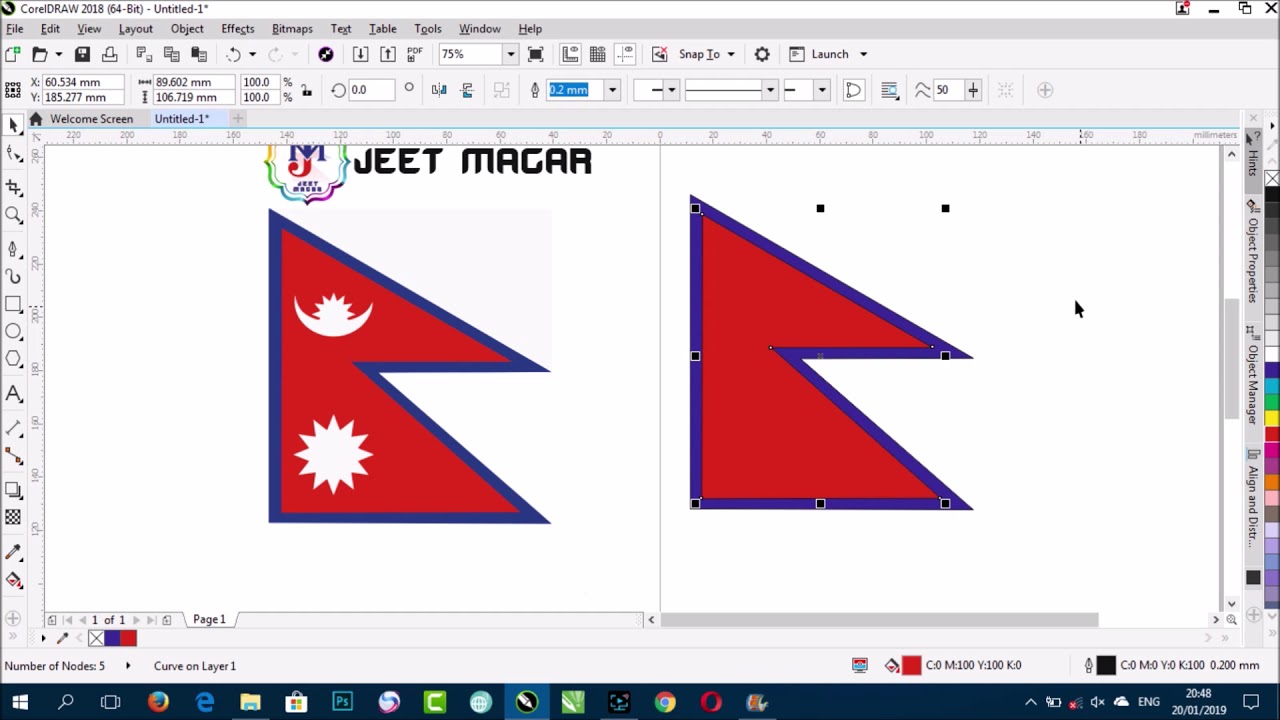1280x720 pixels.
Task: Pick the yellow swatch in color palette
Action: pyautogui.click(x=1272, y=418)
